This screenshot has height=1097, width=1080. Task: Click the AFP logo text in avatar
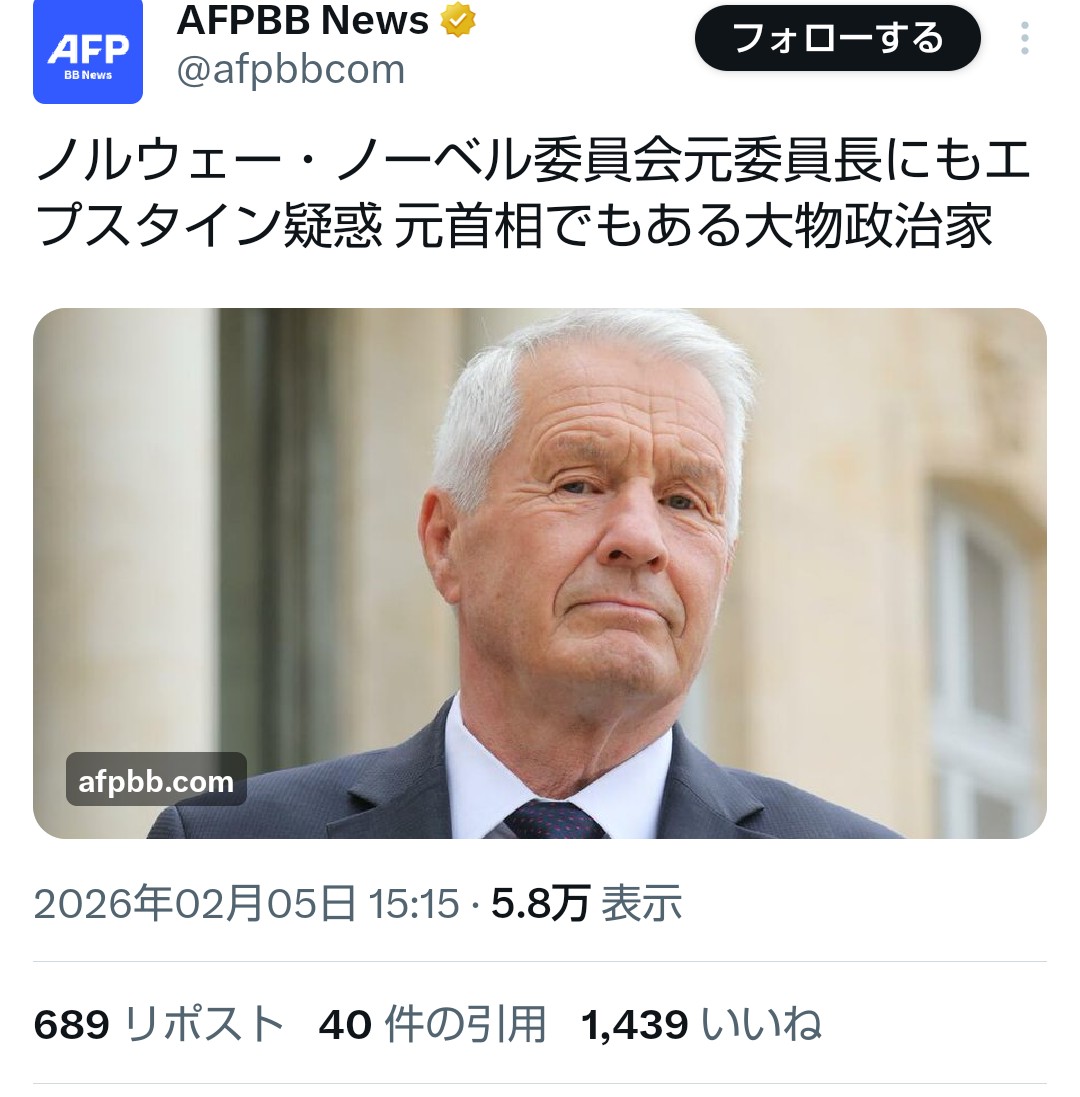pyautogui.click(x=88, y=50)
